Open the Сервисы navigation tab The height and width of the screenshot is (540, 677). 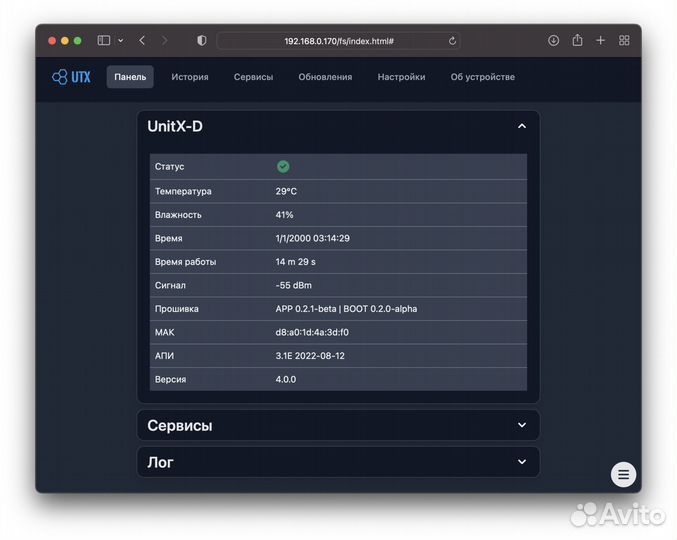253,77
